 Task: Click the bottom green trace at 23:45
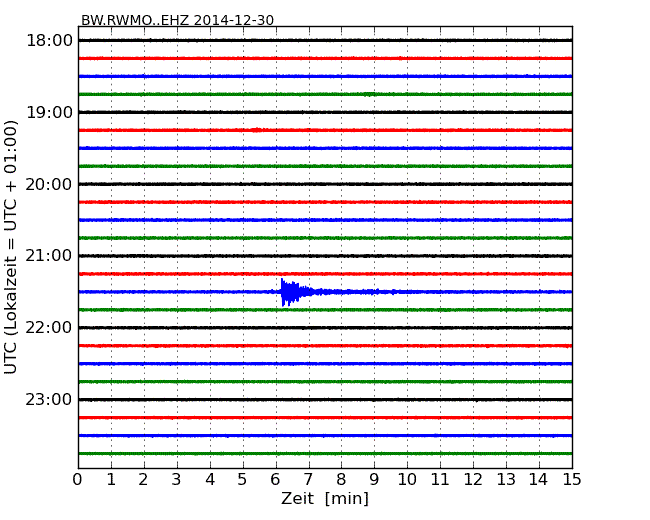point(325,453)
